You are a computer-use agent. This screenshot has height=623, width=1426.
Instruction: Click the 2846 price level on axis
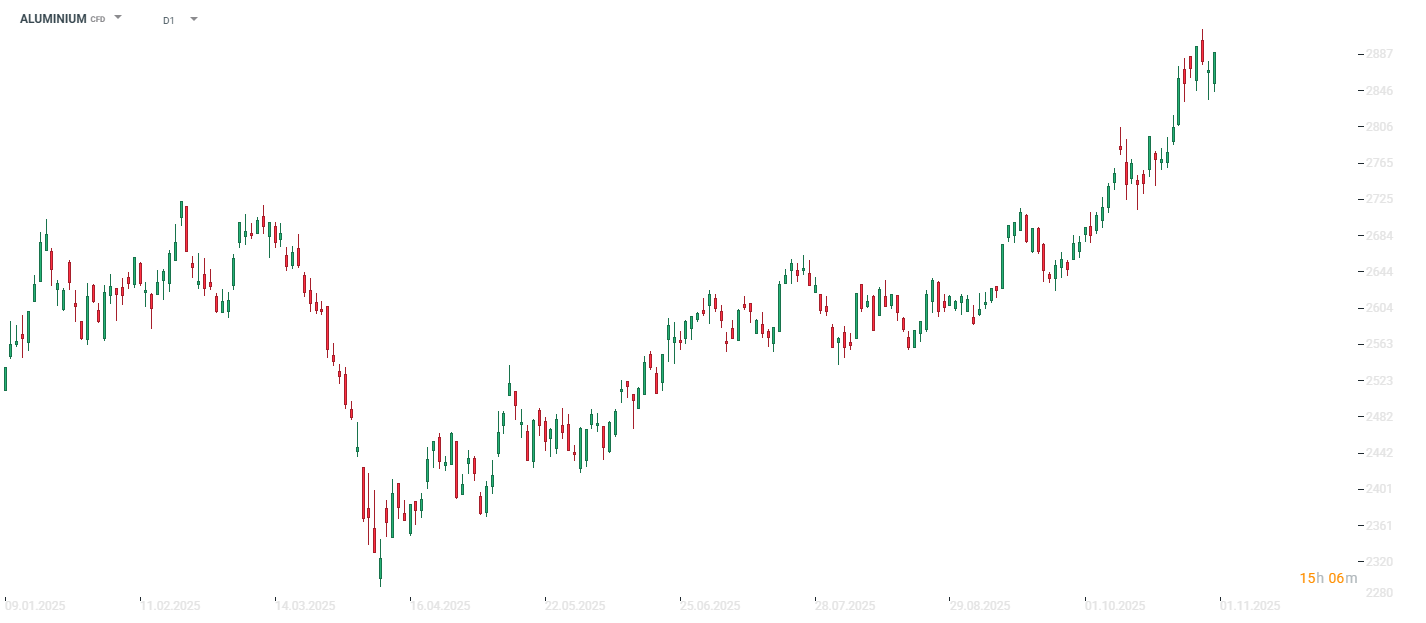1379,91
